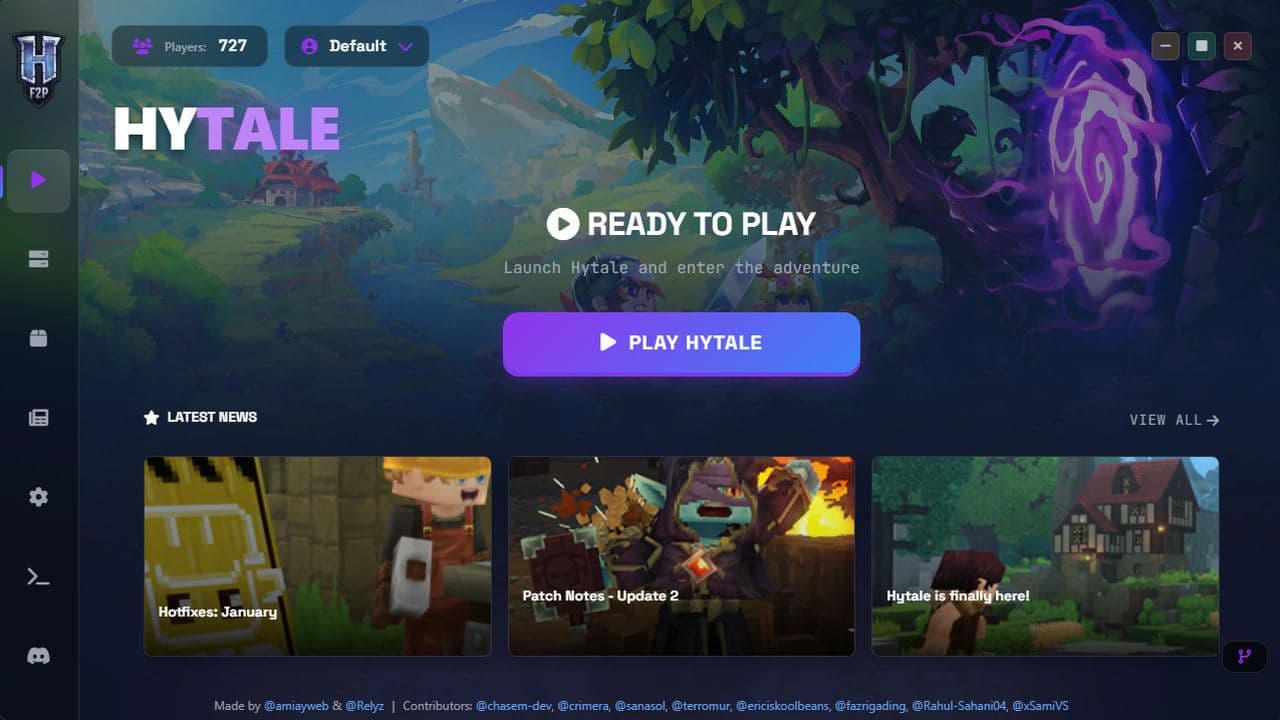Click the Players count badge
Screen dimensions: 1280x720
pyautogui.click(x=189, y=46)
